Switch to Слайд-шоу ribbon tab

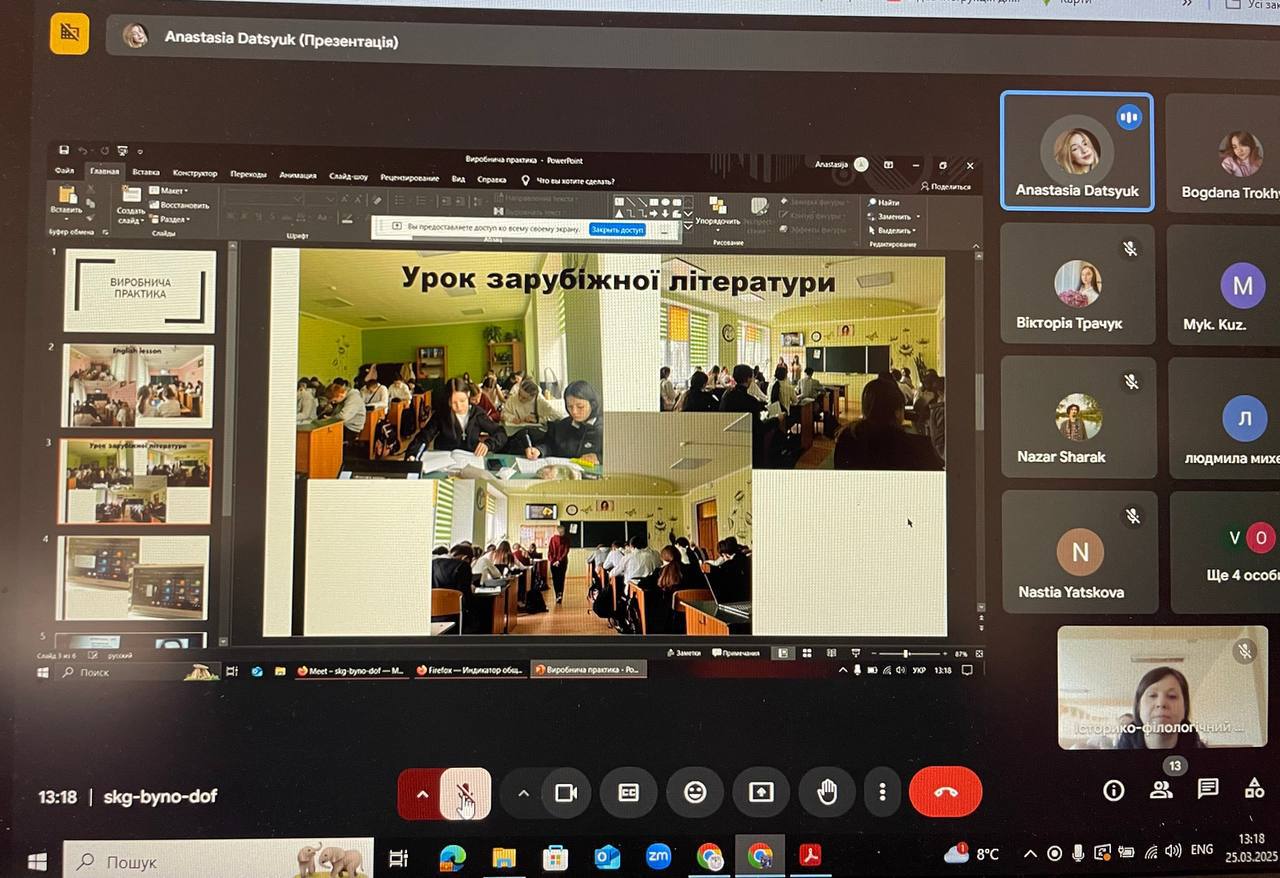tap(348, 176)
